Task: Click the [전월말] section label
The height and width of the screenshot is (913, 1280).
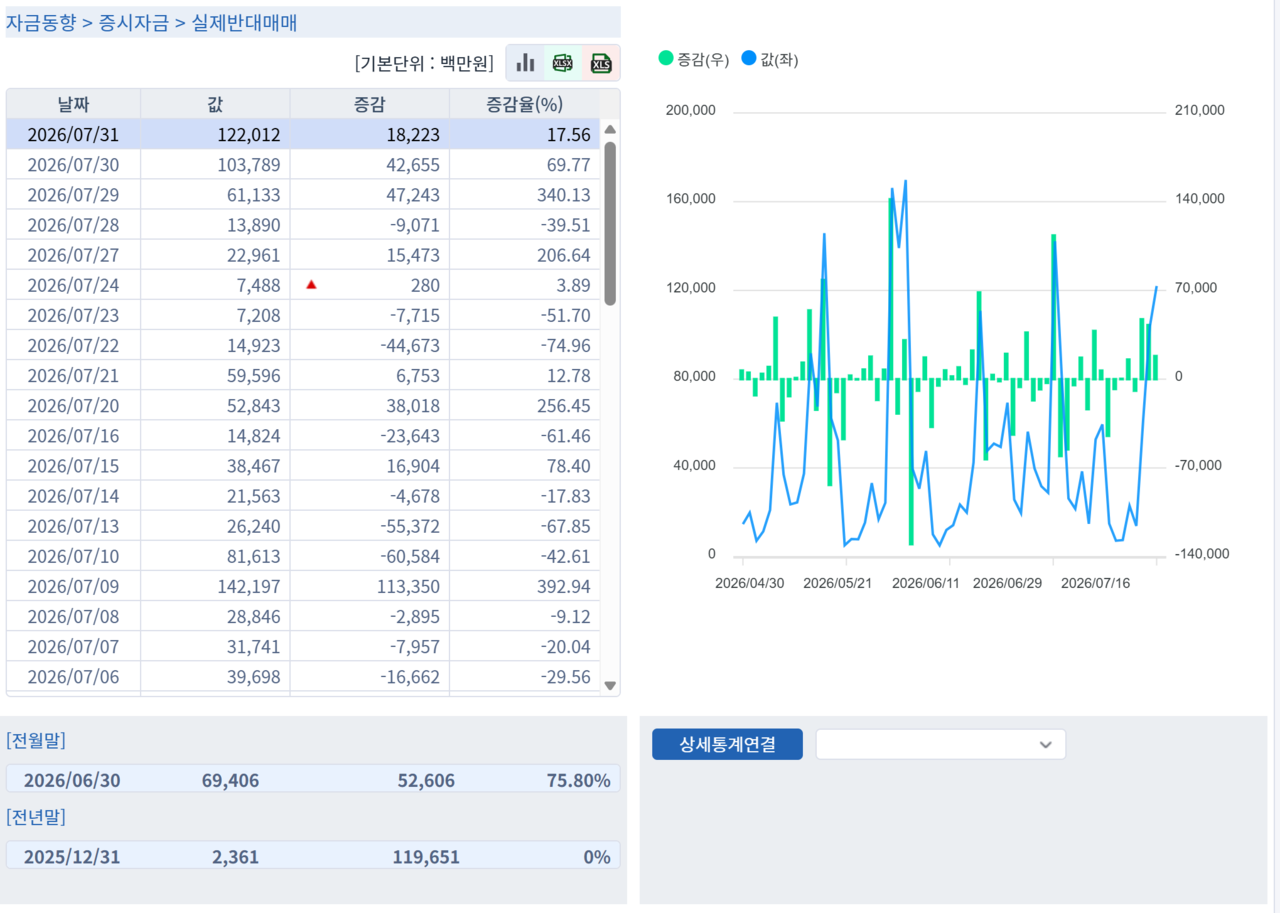Action: 36,741
